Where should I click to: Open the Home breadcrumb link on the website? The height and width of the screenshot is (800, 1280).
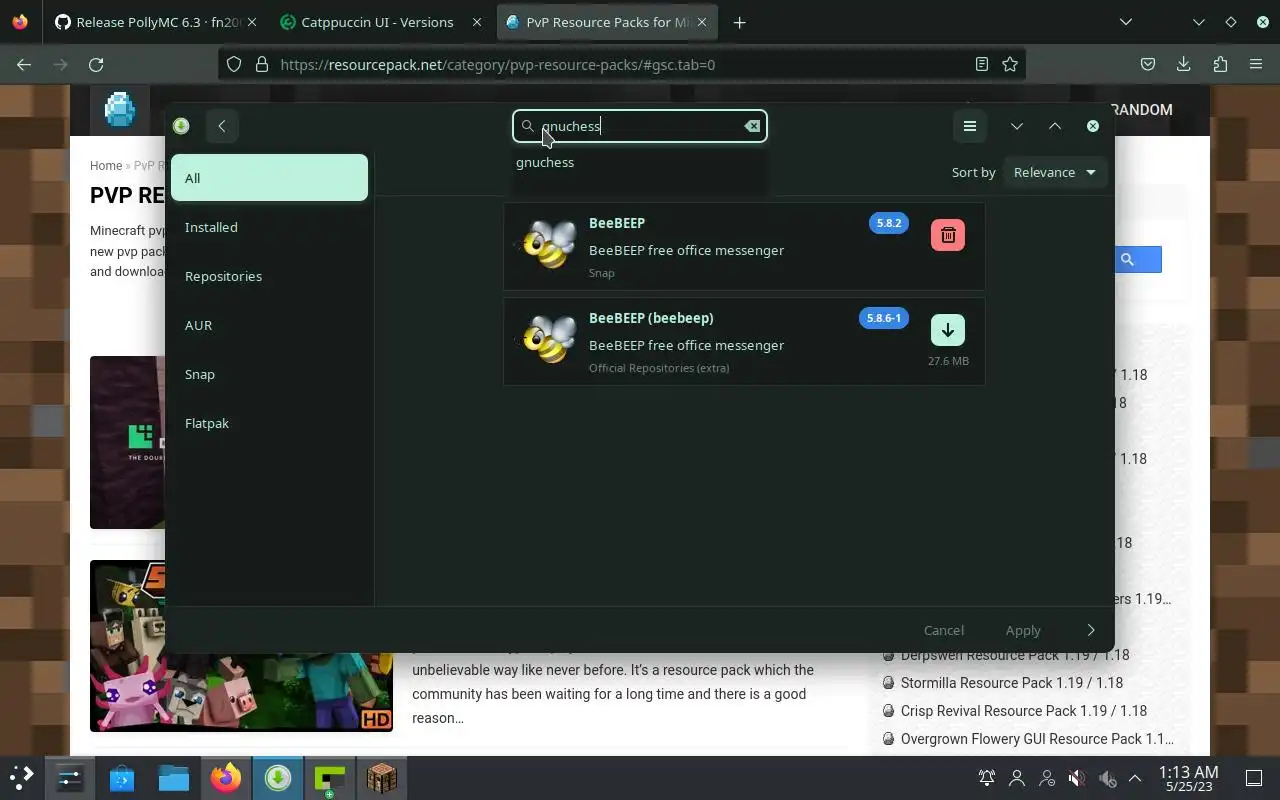[x=106, y=166]
